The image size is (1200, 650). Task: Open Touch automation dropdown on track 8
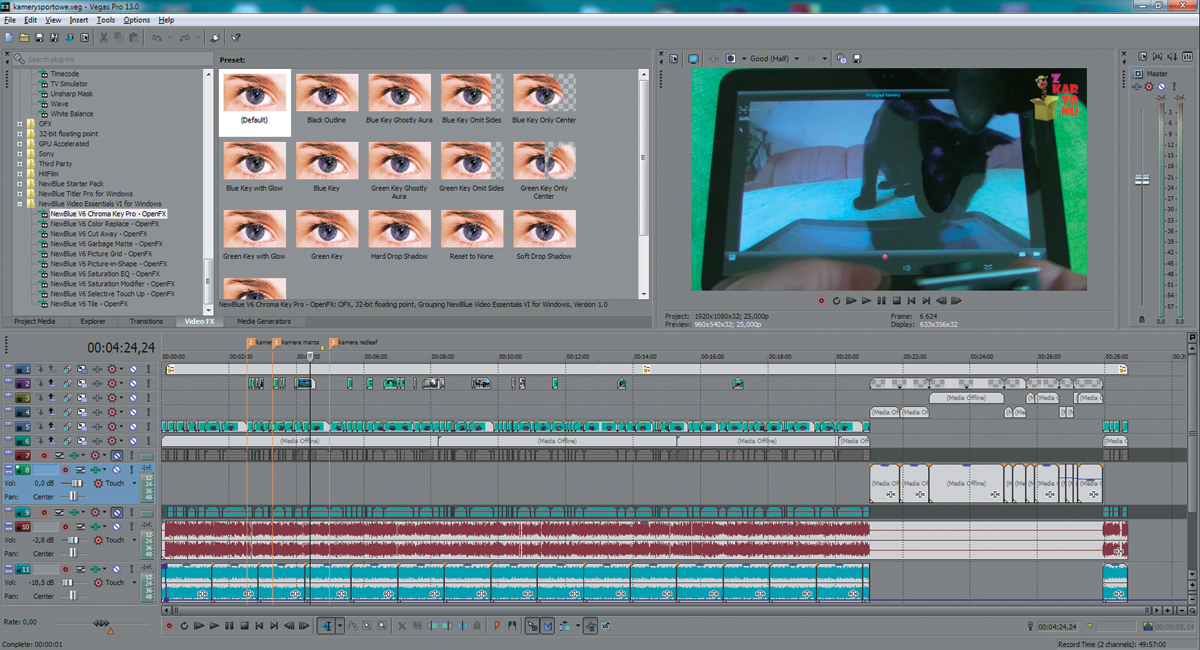(132, 483)
